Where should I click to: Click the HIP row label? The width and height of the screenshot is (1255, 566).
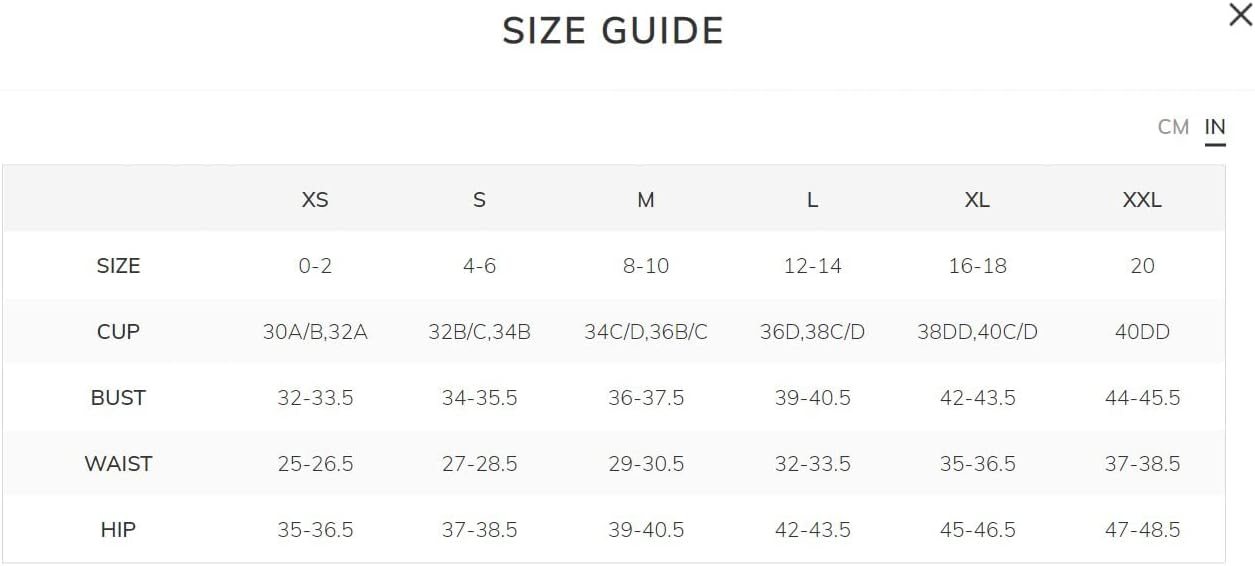pos(118,530)
